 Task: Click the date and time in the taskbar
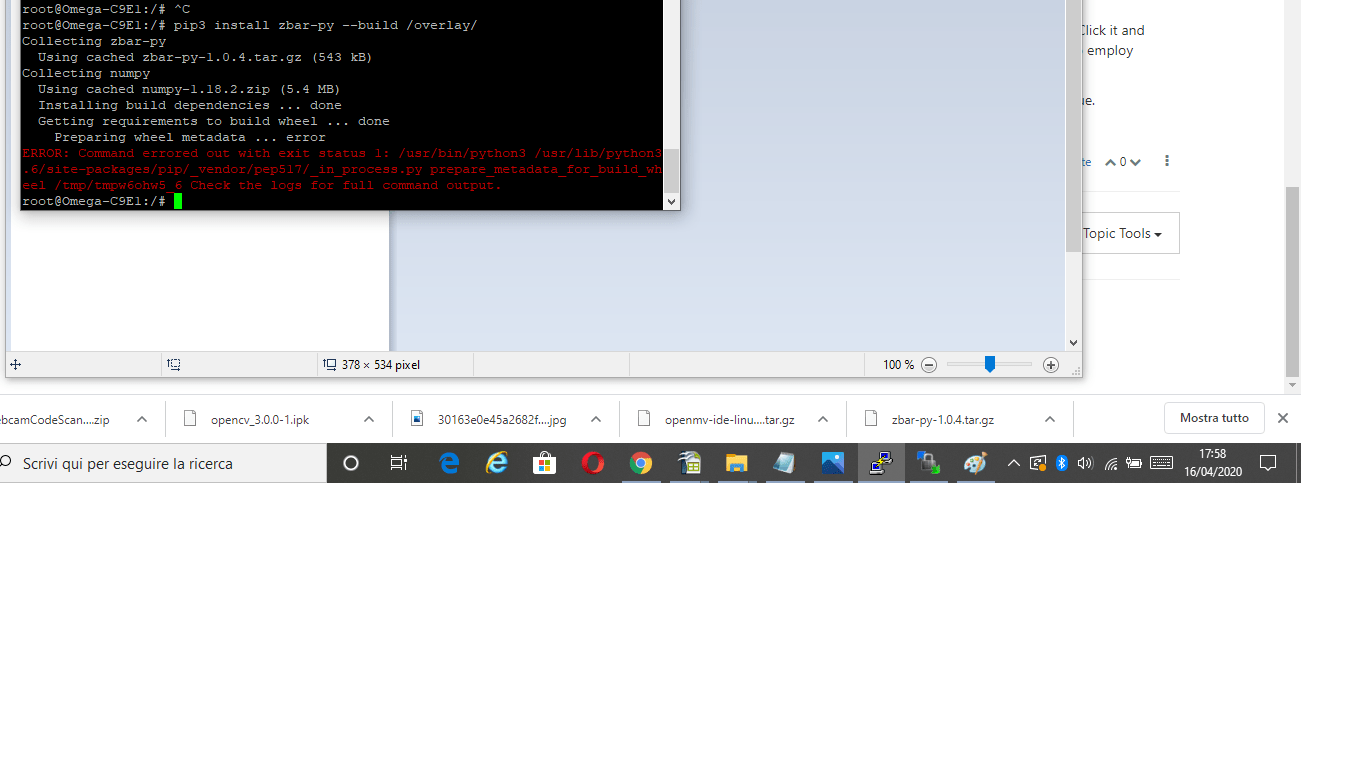tap(1212, 463)
